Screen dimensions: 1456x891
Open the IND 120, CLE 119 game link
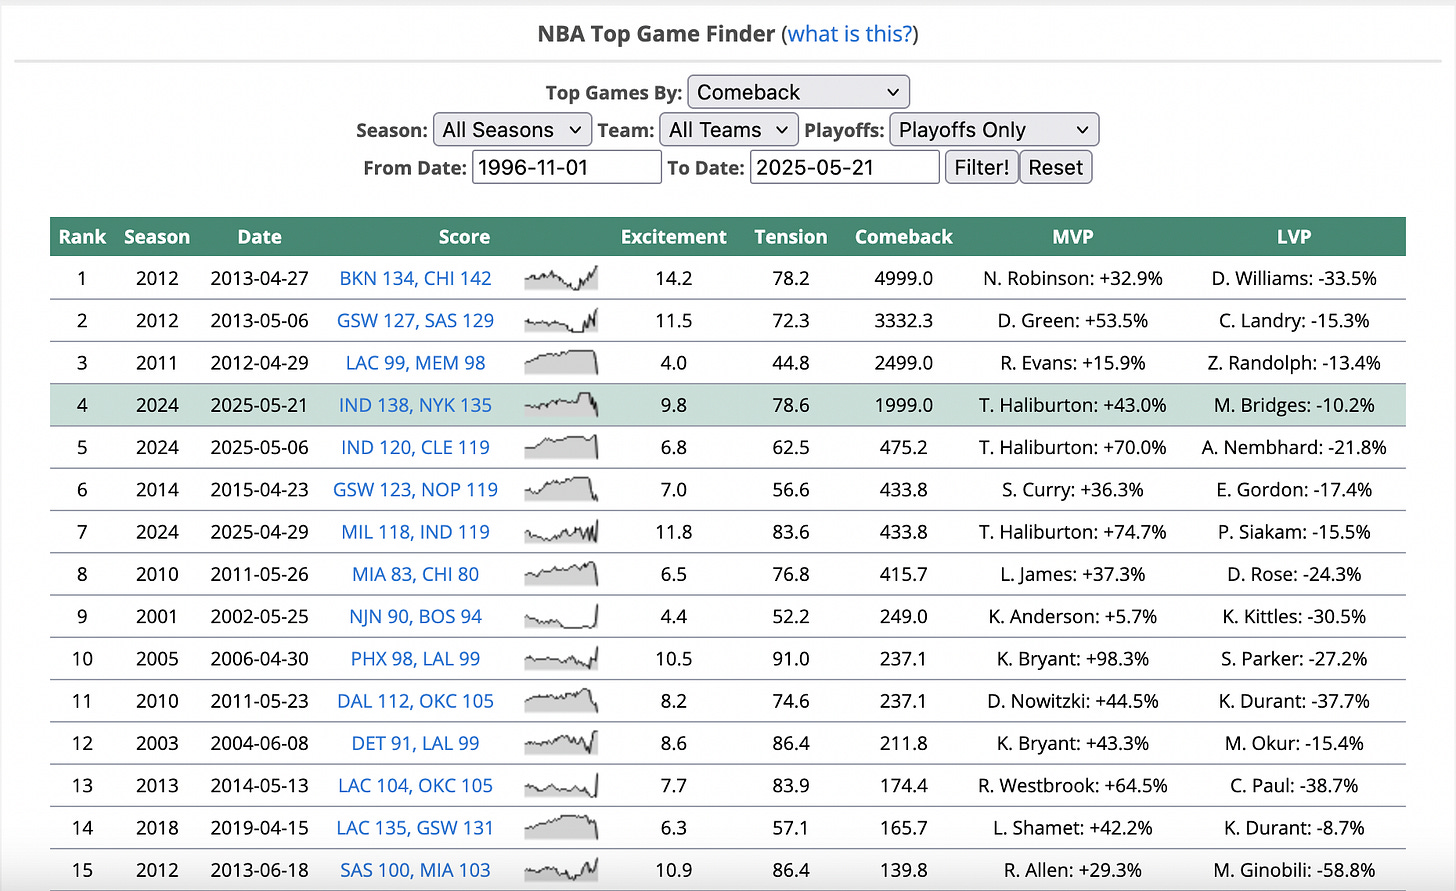[x=415, y=447]
